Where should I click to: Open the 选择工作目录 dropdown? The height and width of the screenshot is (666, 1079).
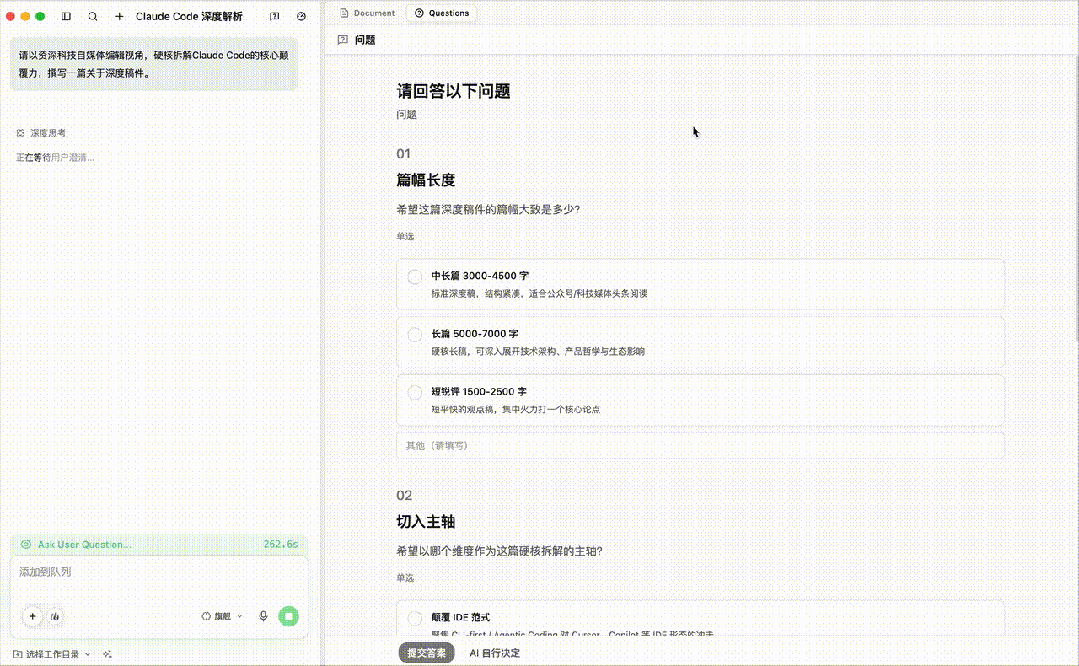[x=52, y=654]
